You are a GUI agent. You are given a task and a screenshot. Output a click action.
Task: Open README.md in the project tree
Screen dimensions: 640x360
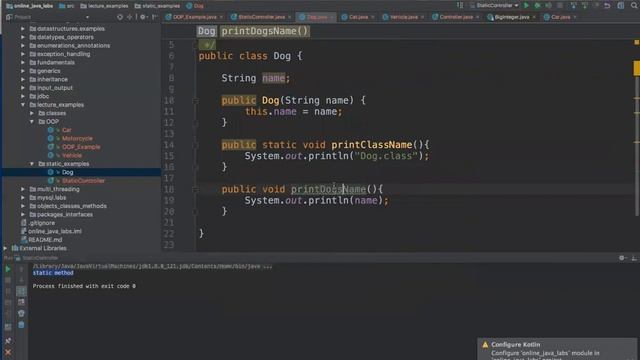[x=45, y=240]
